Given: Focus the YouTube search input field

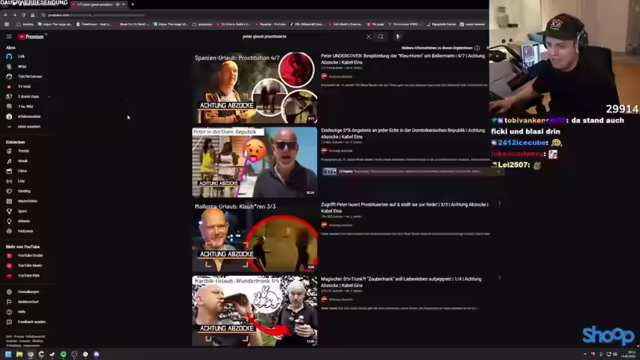Looking at the screenshot, I should coord(302,36).
